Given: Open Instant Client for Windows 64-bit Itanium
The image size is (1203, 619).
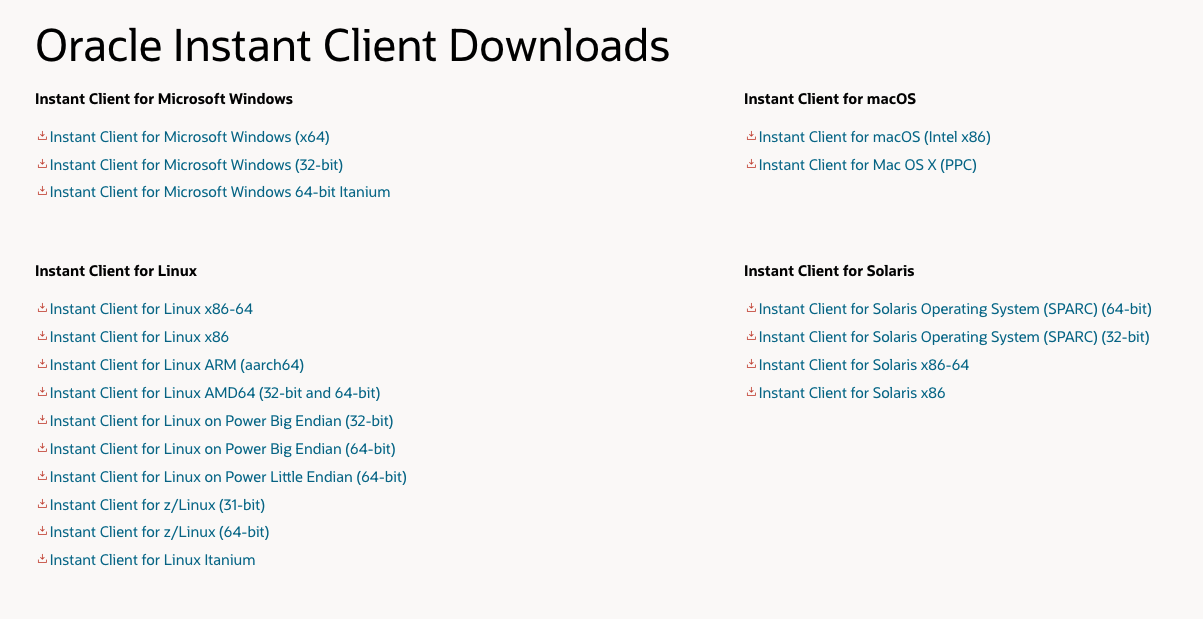Looking at the screenshot, I should pyautogui.click(x=220, y=192).
